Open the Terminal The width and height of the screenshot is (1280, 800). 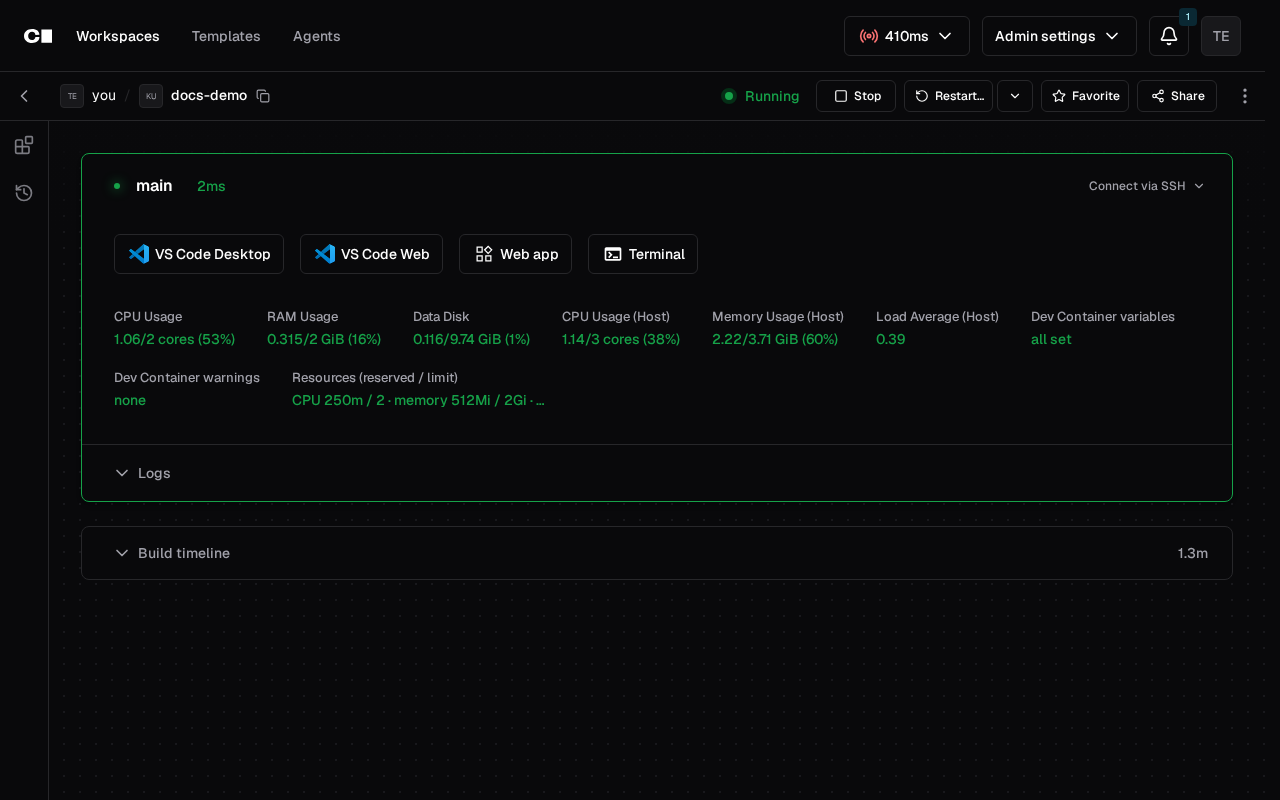click(643, 254)
